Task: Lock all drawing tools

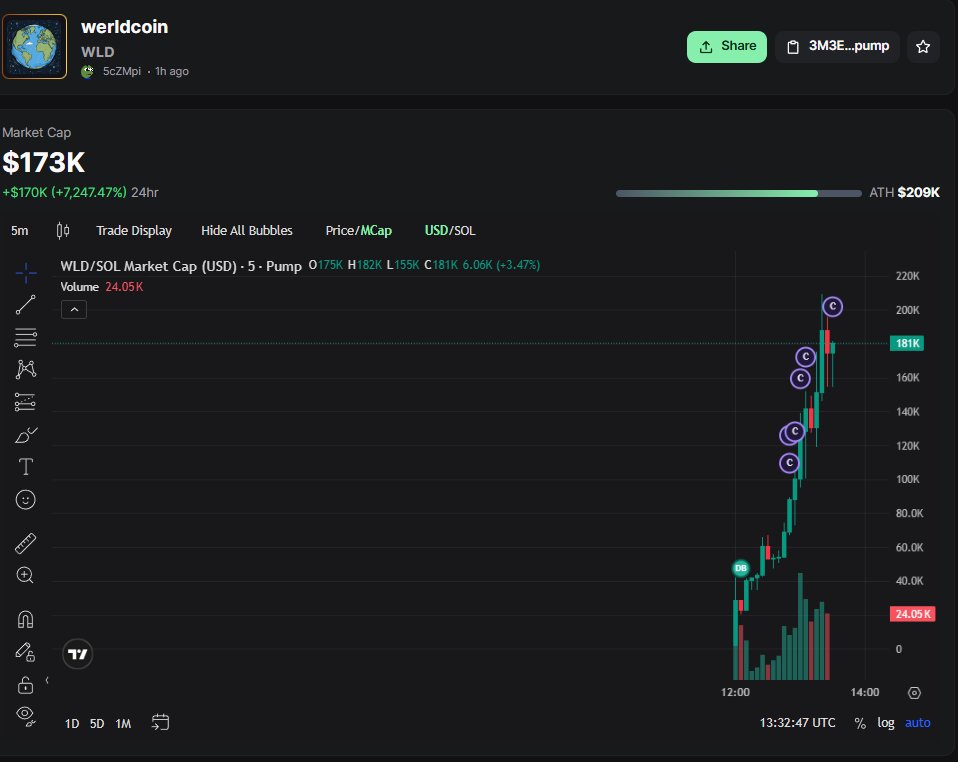Action: coord(25,685)
